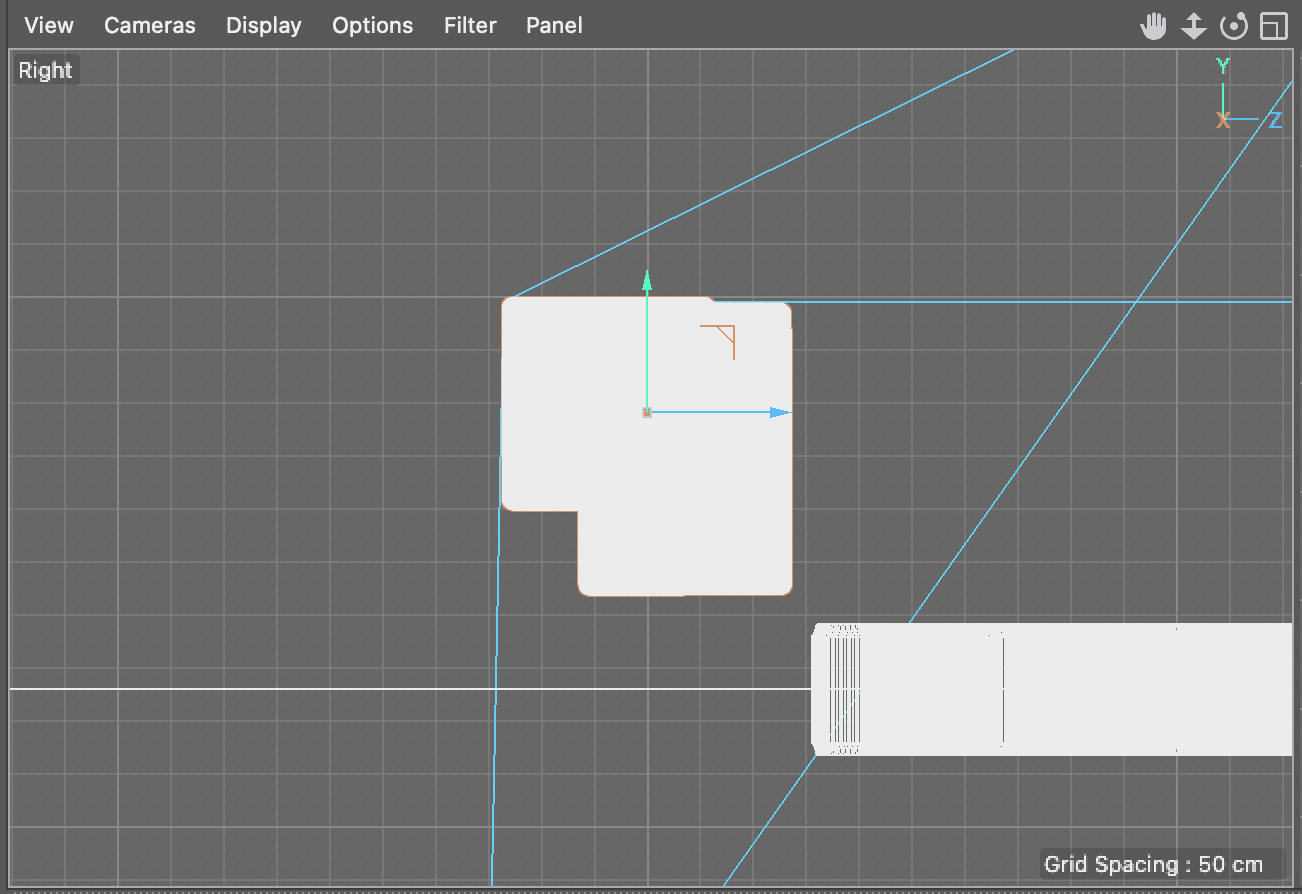
Task: Click the Rotate camera icon
Action: pyautogui.click(x=1233, y=25)
